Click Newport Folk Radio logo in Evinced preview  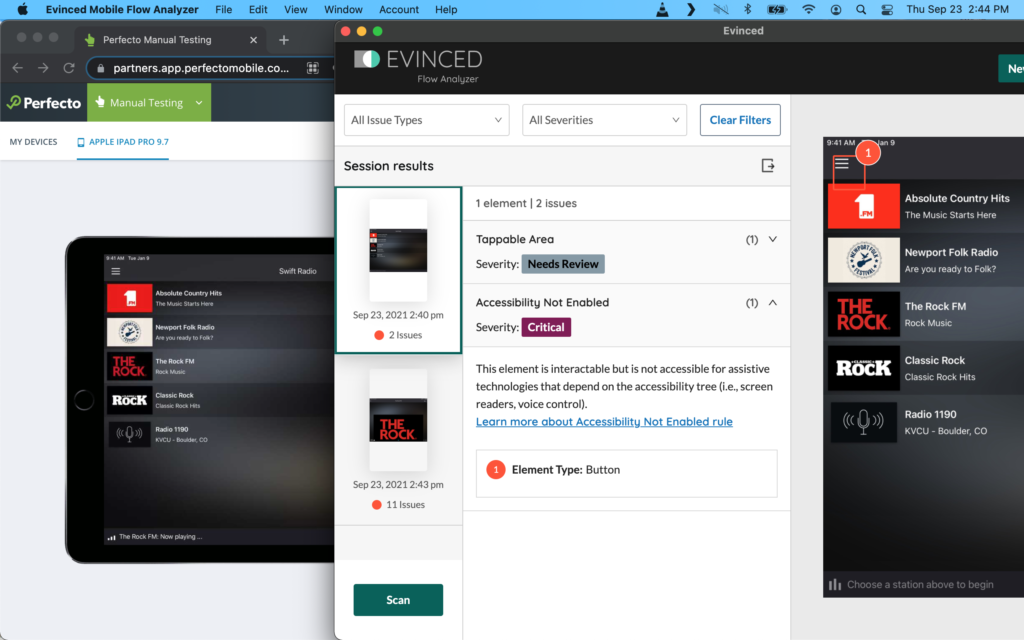tap(863, 260)
